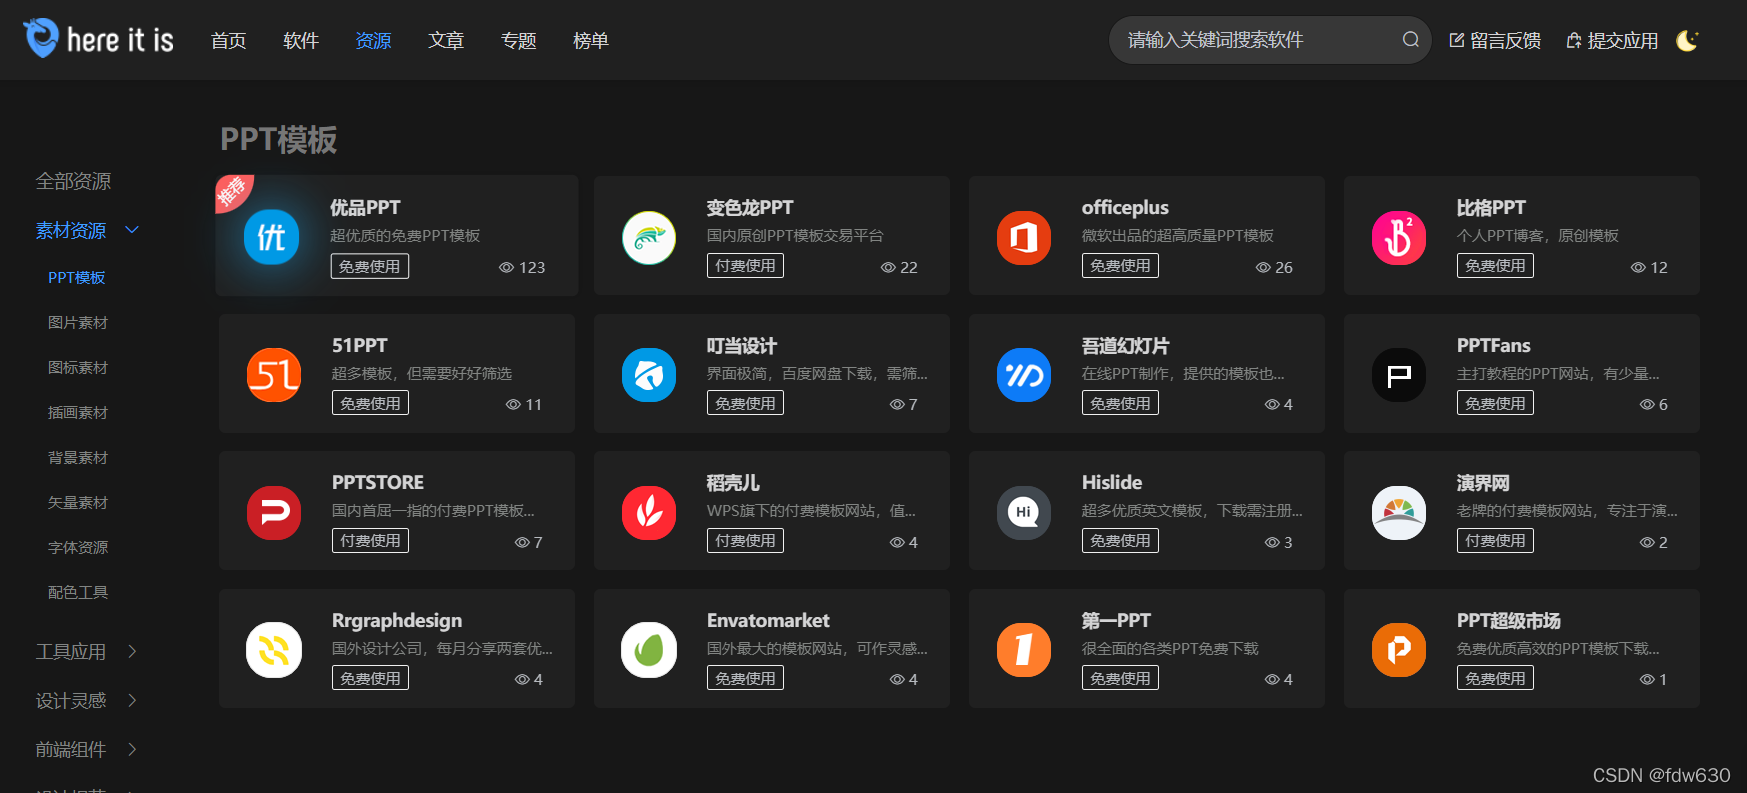Select 字体资源 in the sidebar
This screenshot has width=1747, height=793.
click(x=78, y=547)
